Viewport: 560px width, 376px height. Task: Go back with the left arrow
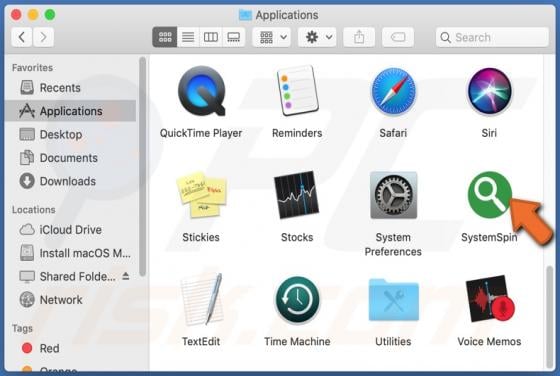point(22,37)
